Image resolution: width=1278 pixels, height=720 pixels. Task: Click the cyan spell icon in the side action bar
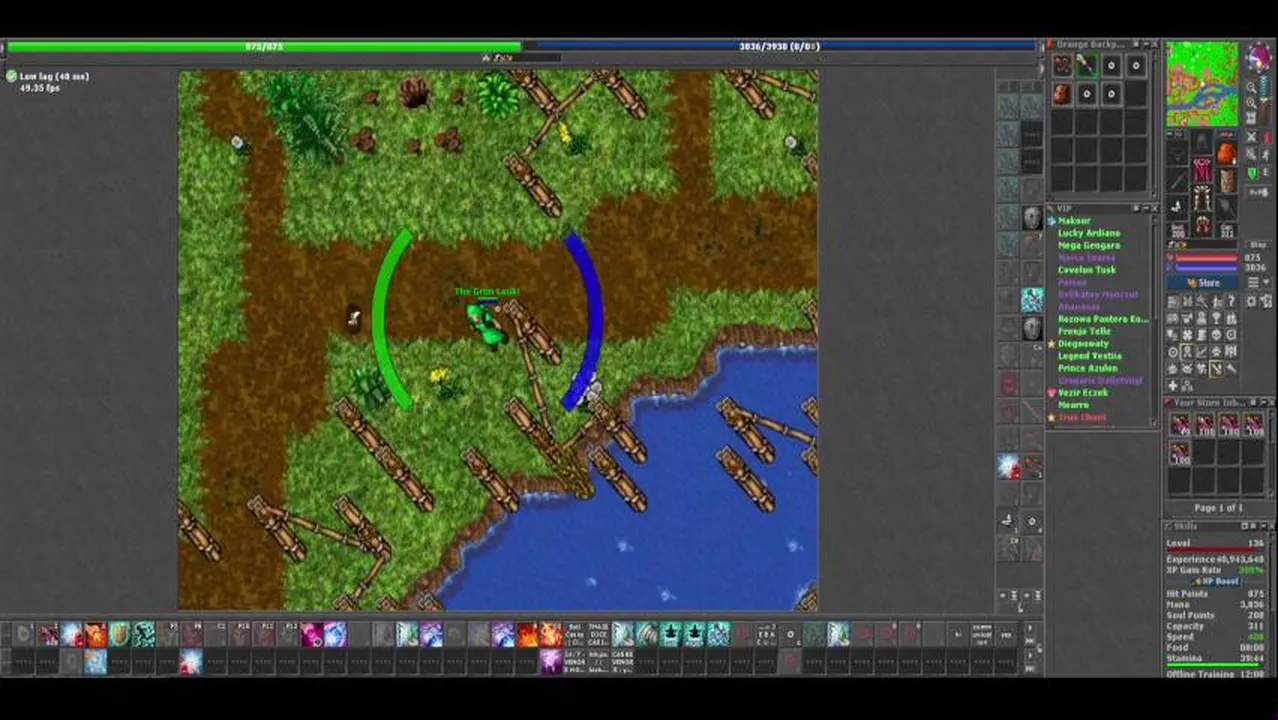click(x=1032, y=298)
